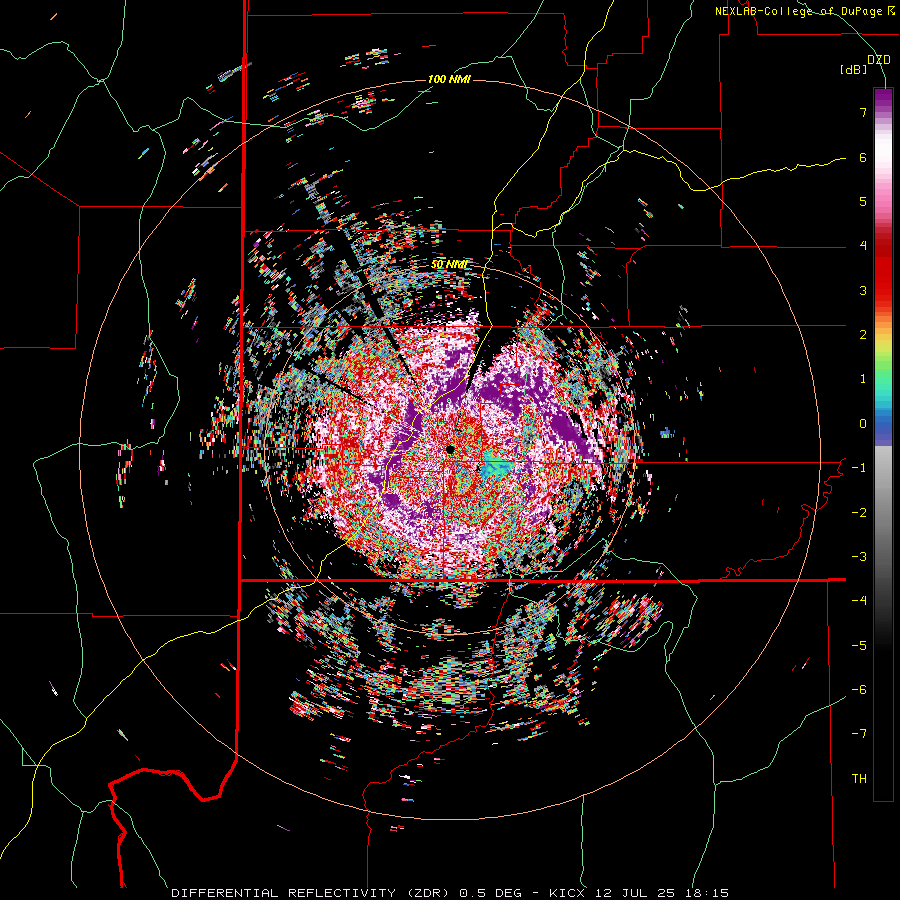Click the KICX station identifier in caption
Screen dimensions: 900x900
coord(567,893)
